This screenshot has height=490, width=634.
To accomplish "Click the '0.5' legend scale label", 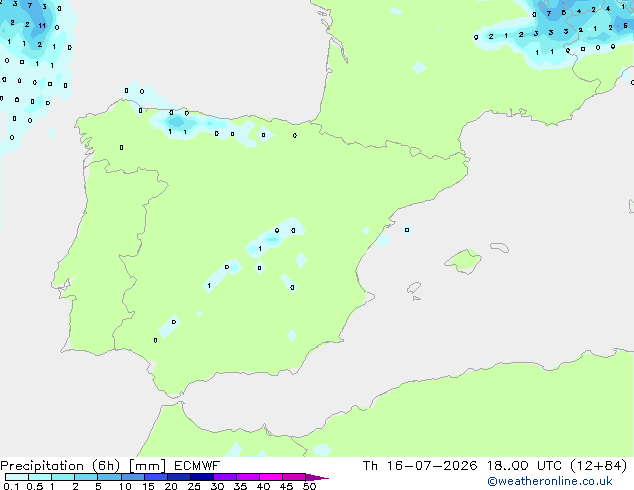I will coord(34,486).
